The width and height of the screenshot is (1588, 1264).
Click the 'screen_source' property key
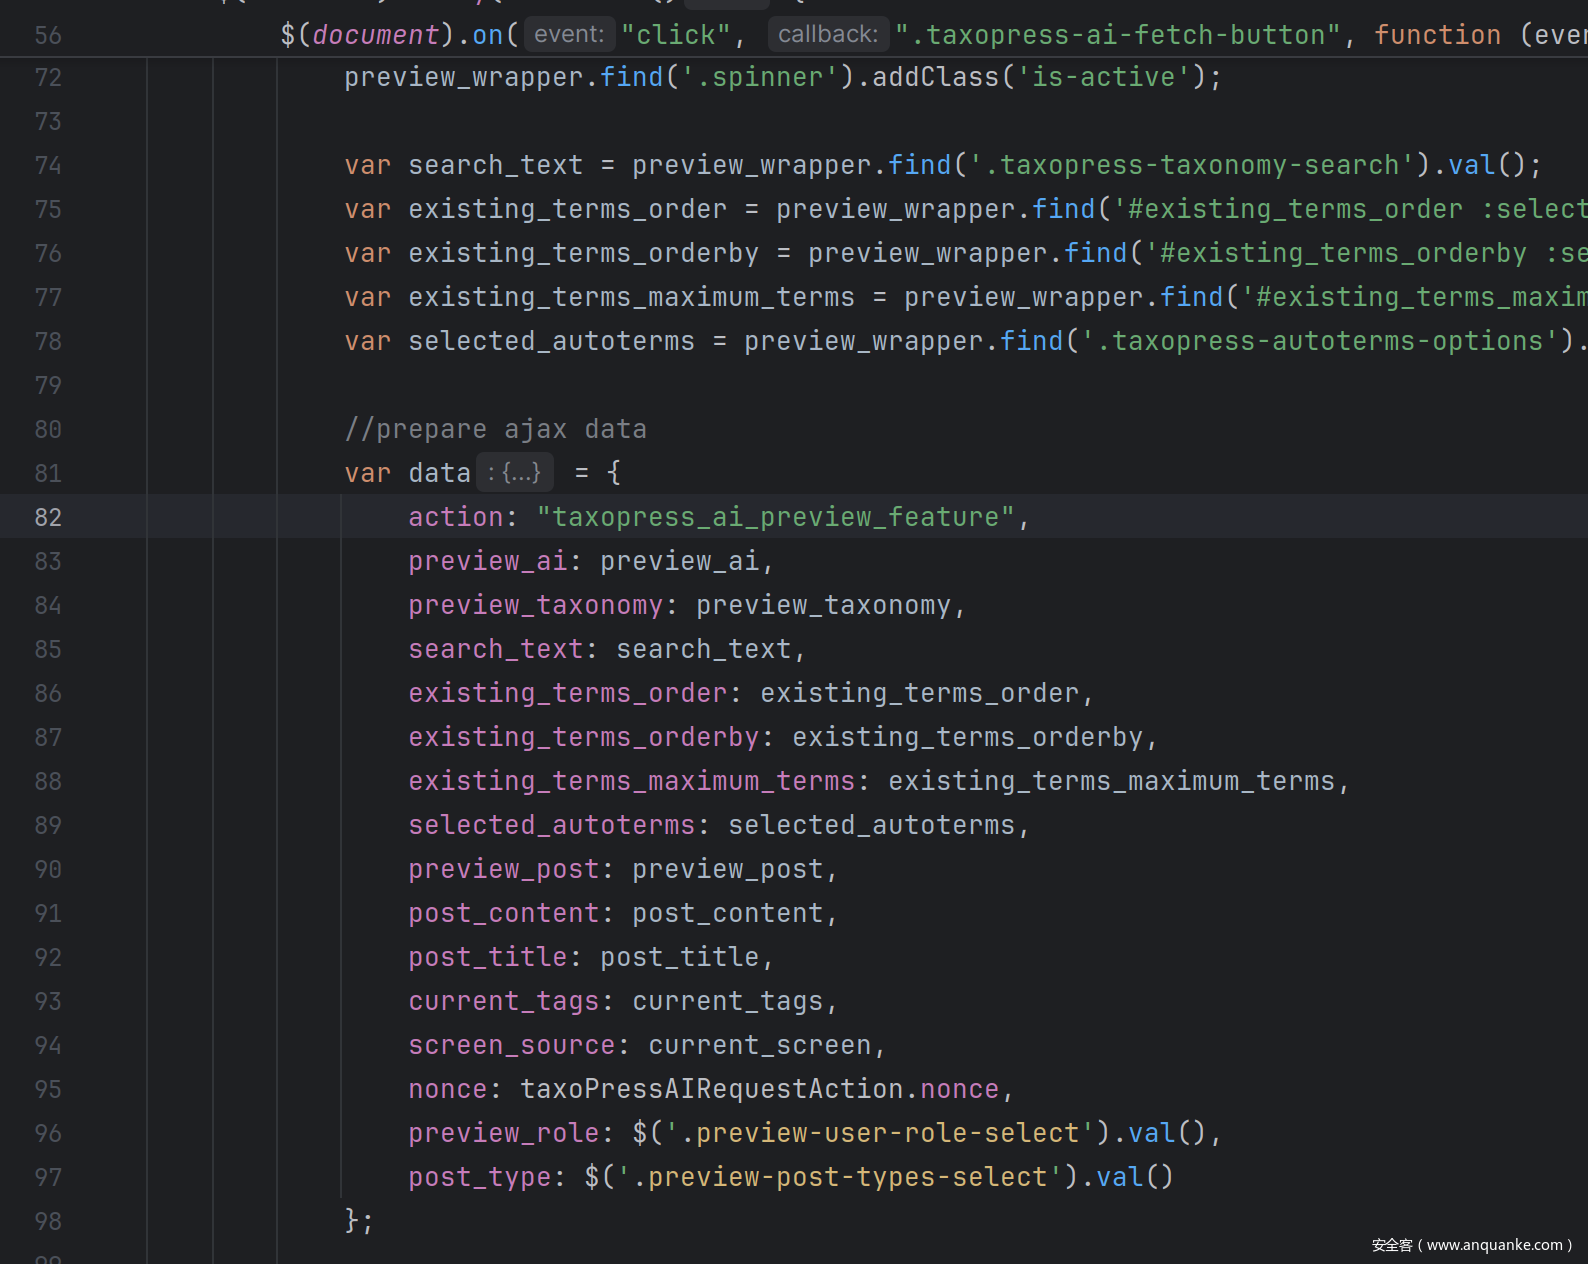point(511,1045)
